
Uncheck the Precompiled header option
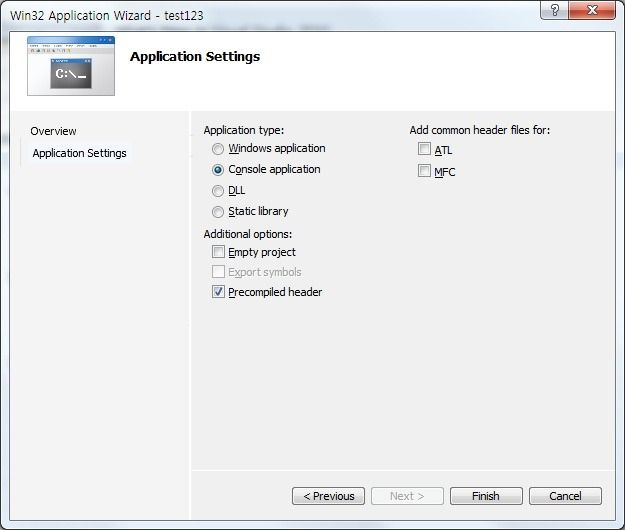click(218, 292)
